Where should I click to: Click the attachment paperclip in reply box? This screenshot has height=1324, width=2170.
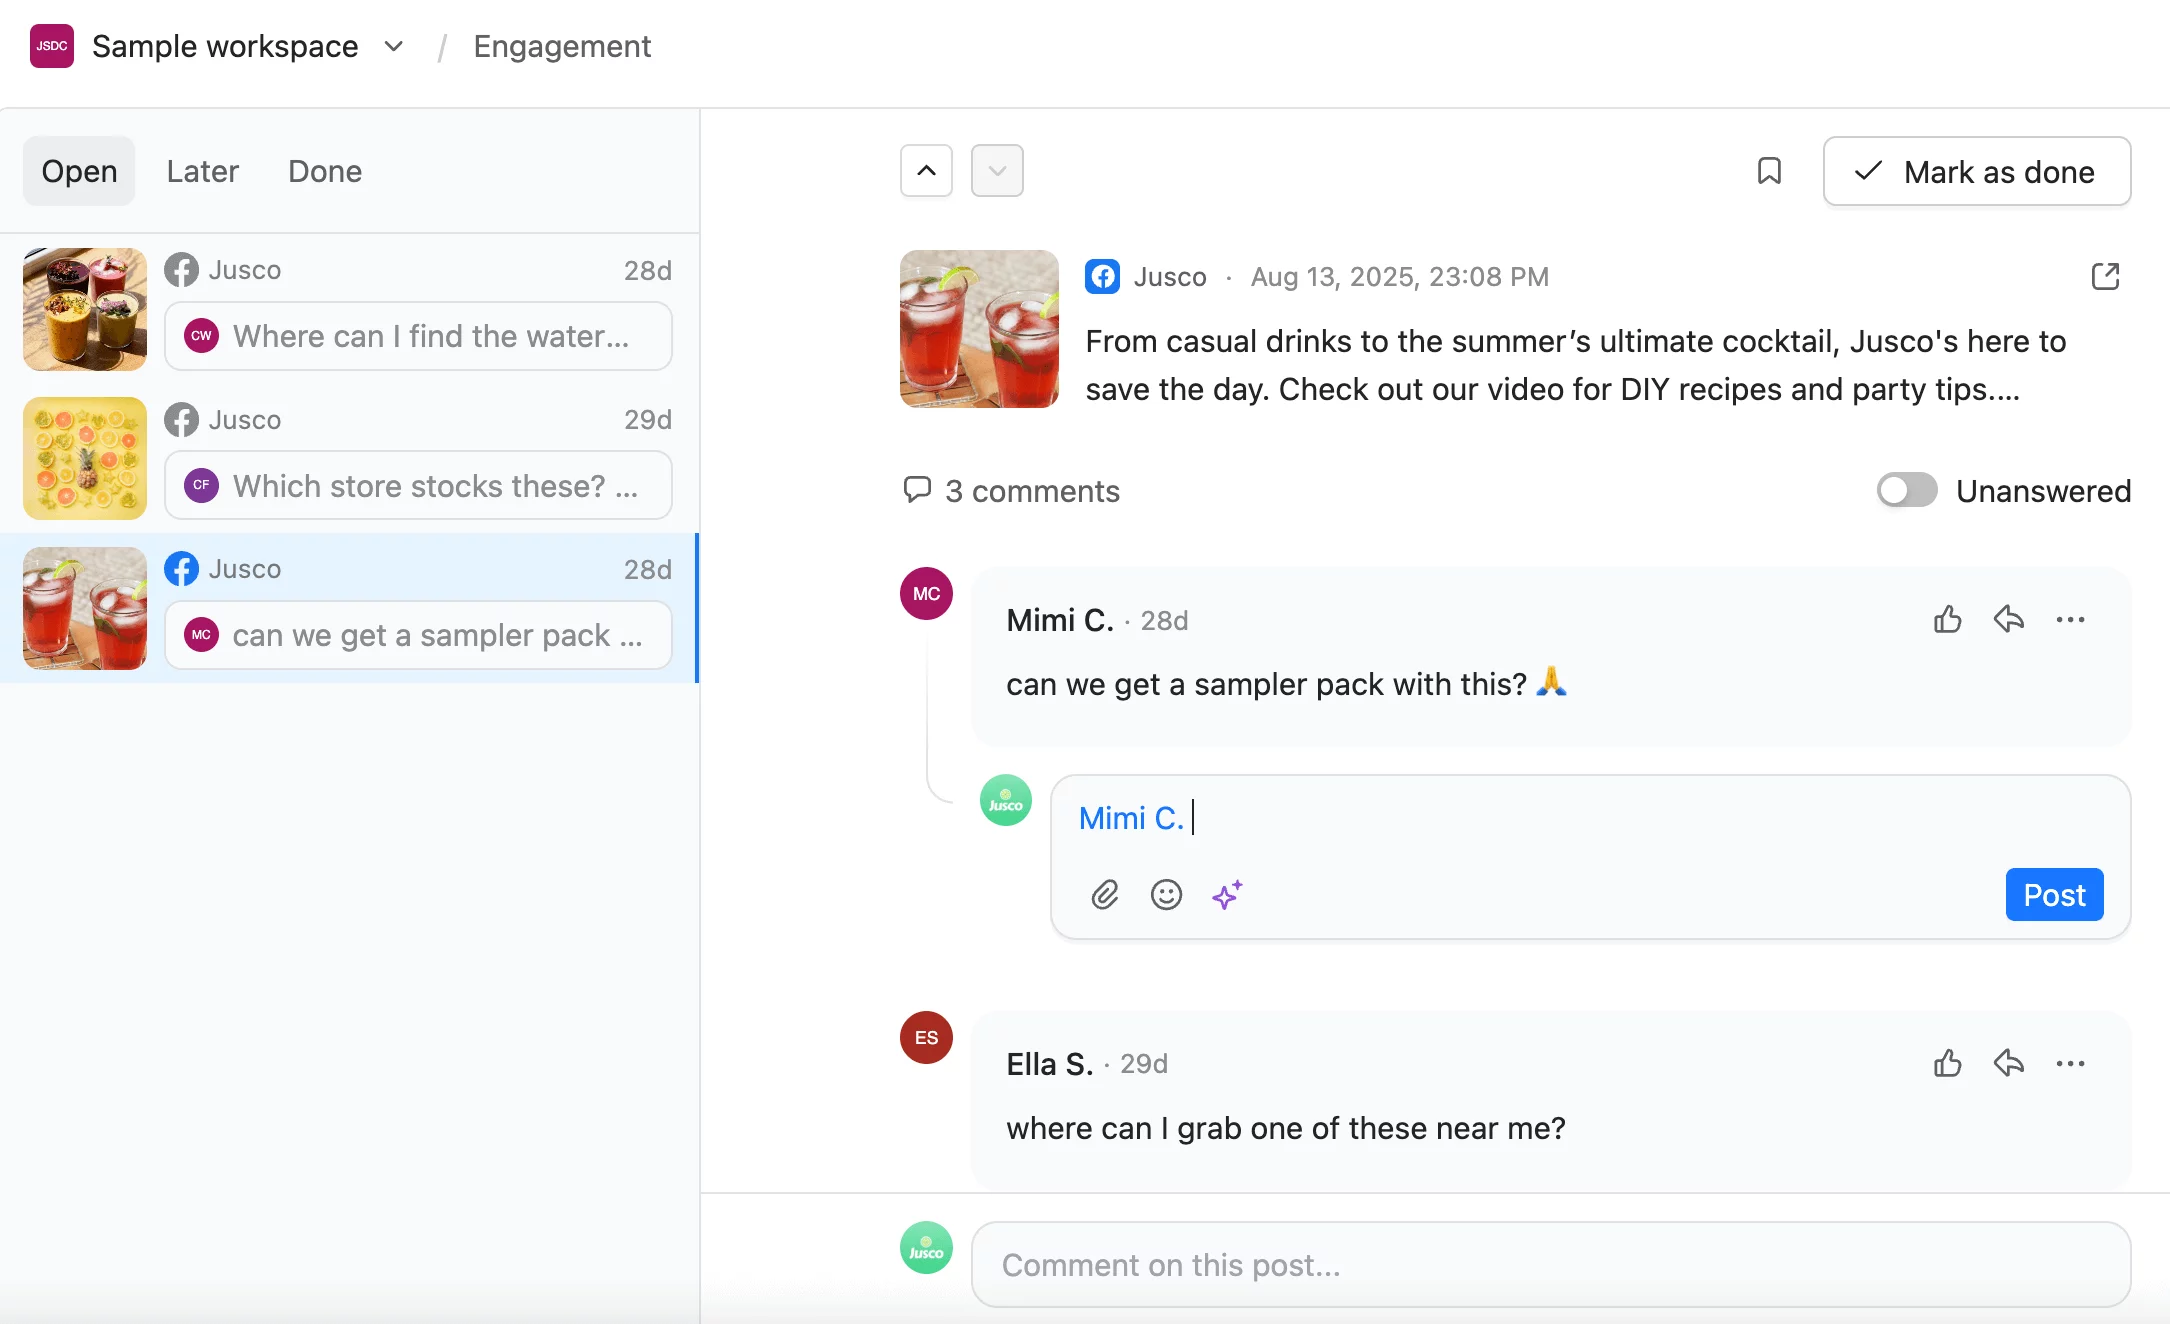[1104, 894]
